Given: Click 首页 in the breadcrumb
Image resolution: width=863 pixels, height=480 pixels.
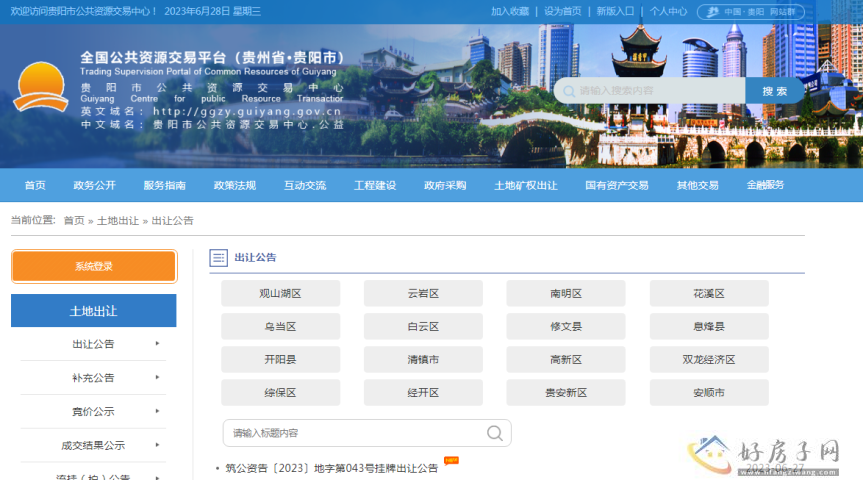Looking at the screenshot, I should pyautogui.click(x=74, y=221).
